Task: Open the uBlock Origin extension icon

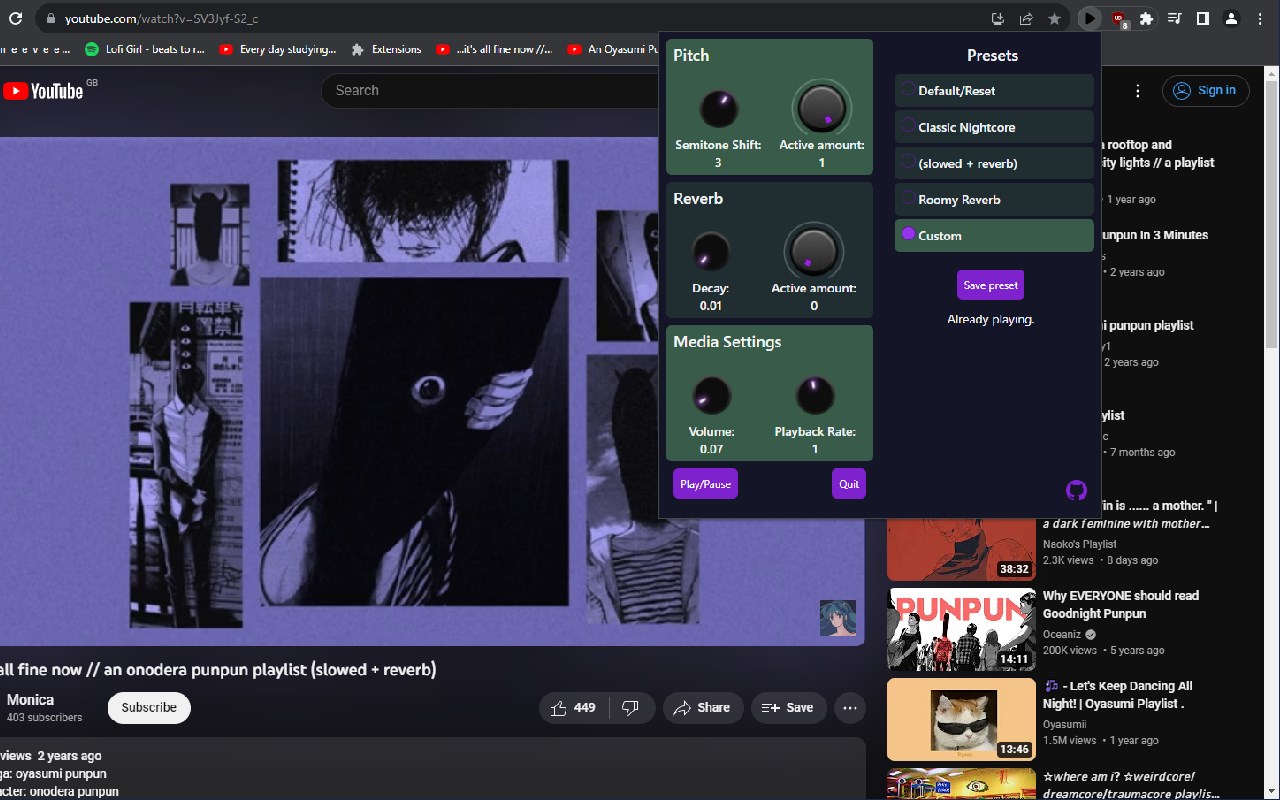Action: point(1119,18)
